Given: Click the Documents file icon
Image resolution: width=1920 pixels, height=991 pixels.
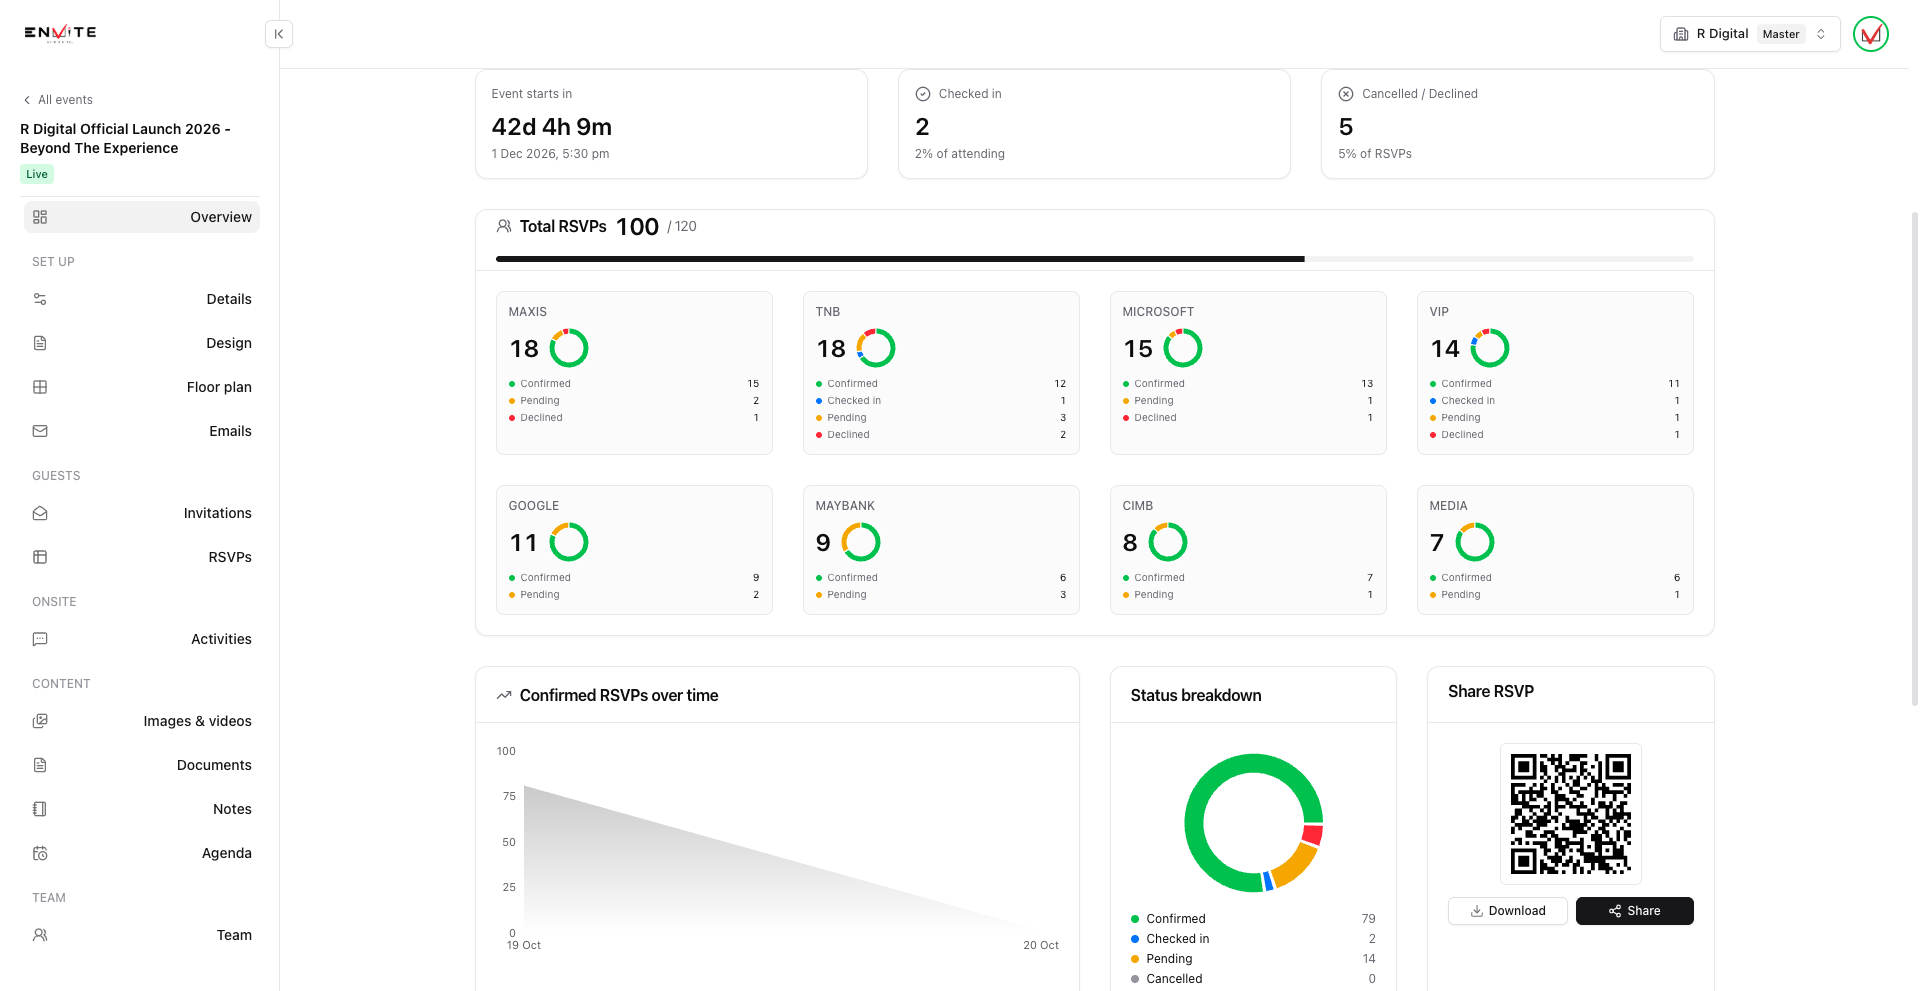Looking at the screenshot, I should tap(40, 765).
